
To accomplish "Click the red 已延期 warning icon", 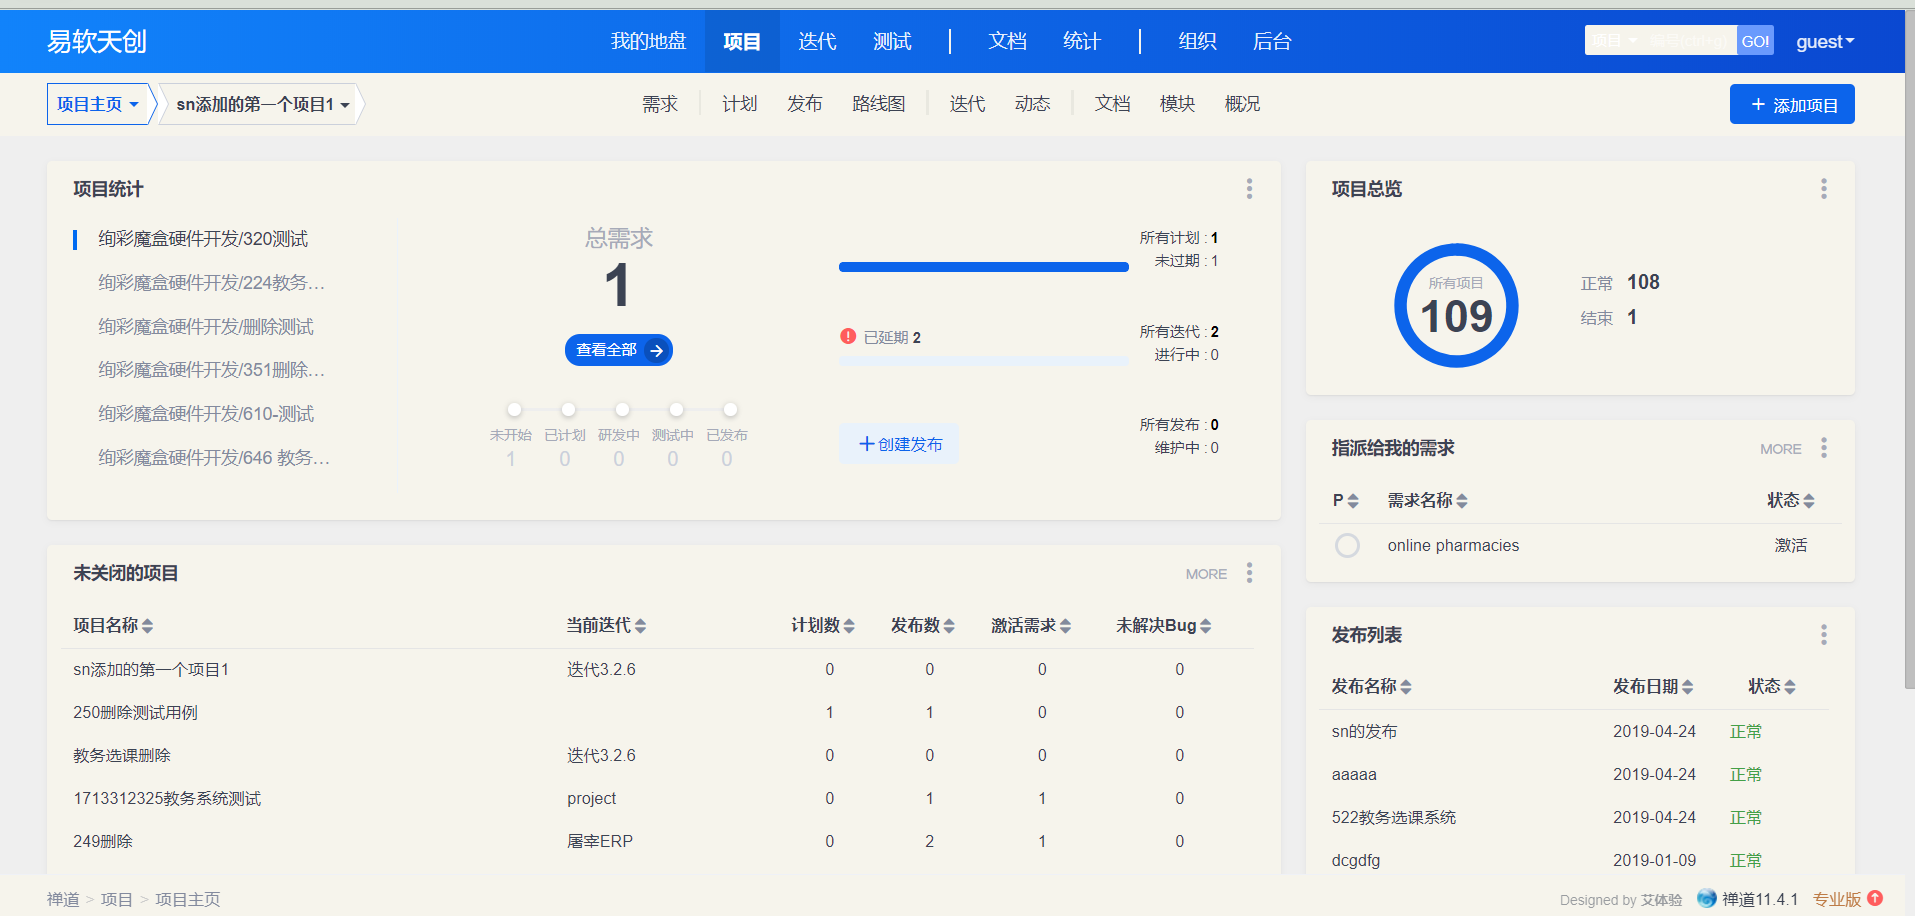I will pos(848,337).
